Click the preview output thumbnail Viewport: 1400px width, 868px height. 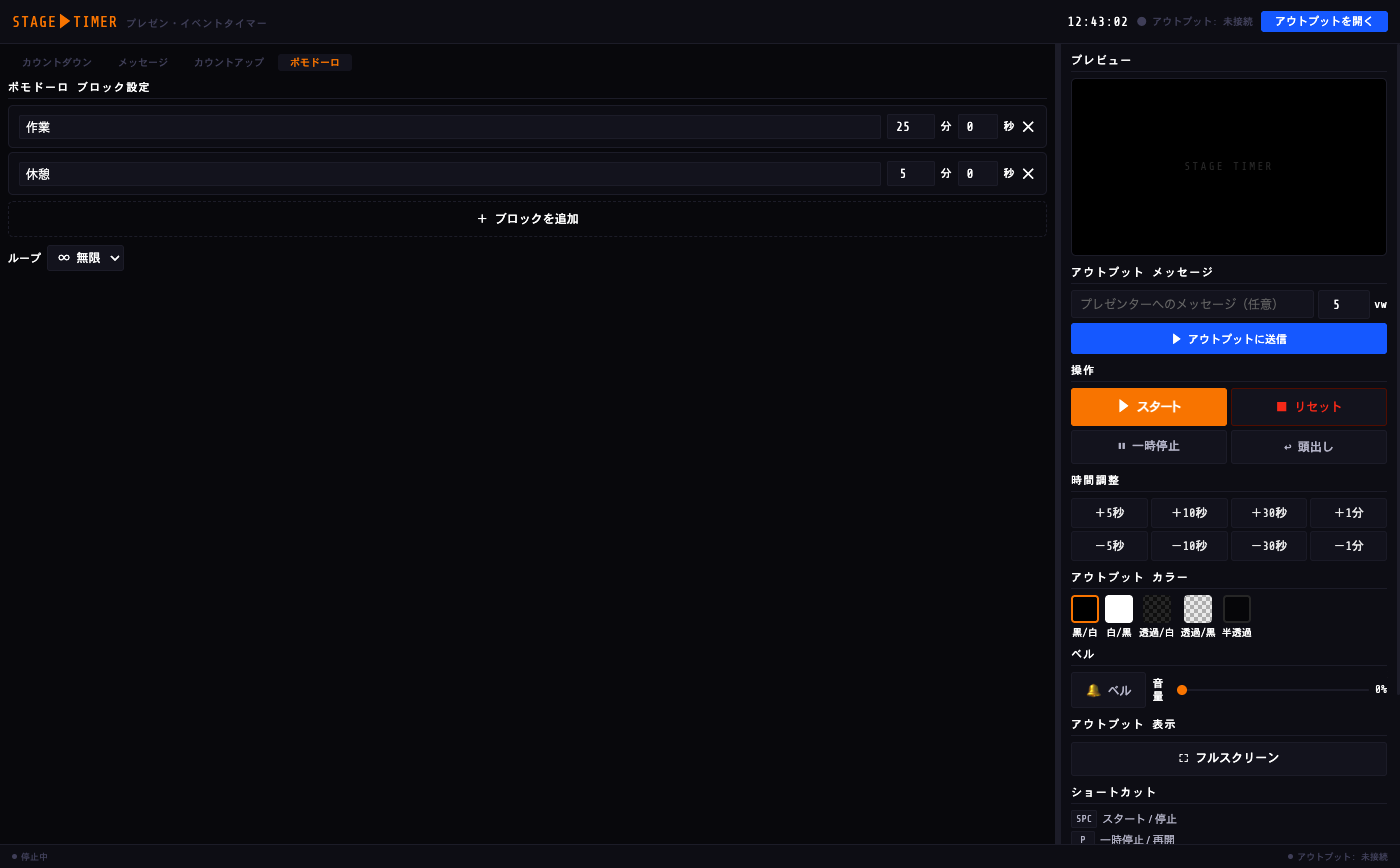(1229, 167)
